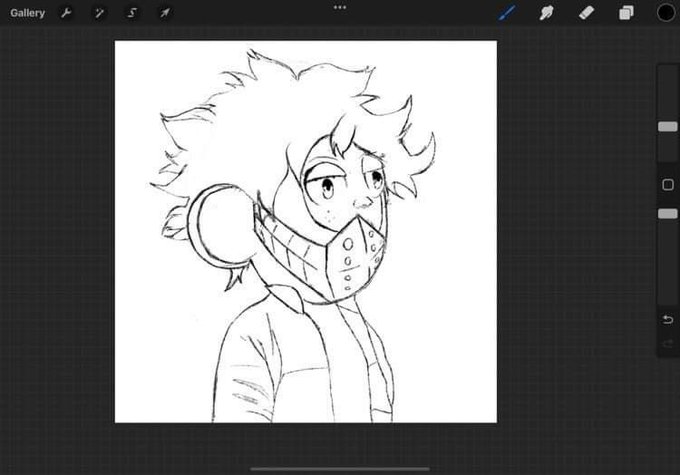Viewport: 680px width, 475px height.
Task: Select the Brush tool
Action: point(507,13)
